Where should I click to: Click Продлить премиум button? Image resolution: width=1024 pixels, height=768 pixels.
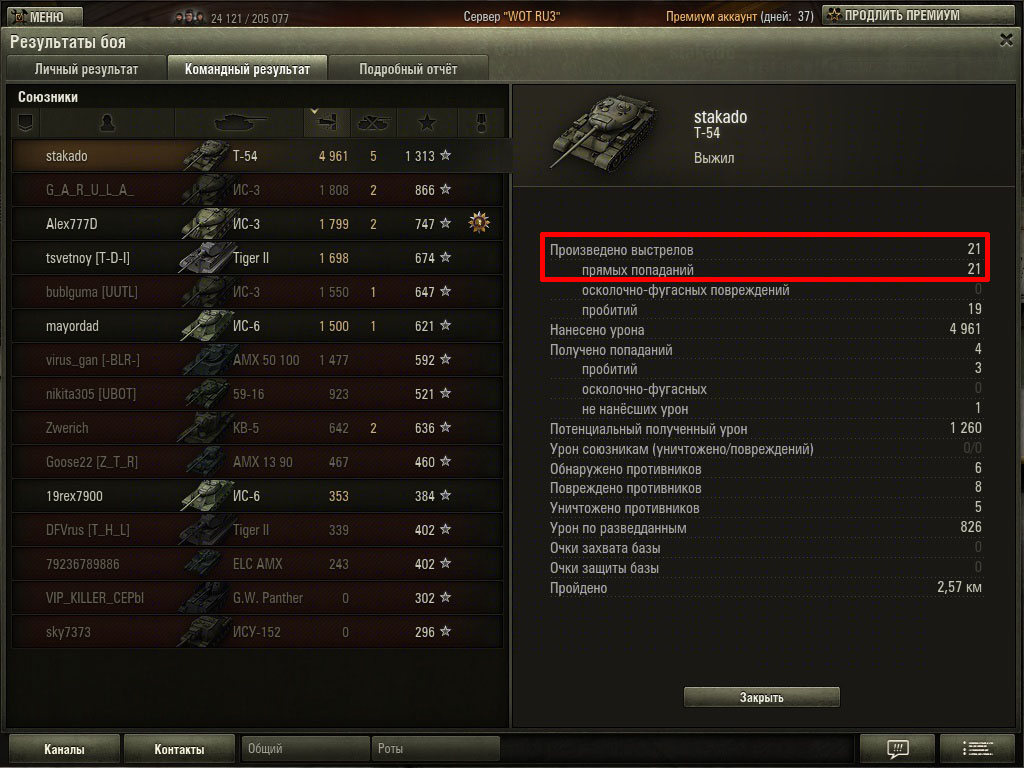pyautogui.click(x=918, y=15)
